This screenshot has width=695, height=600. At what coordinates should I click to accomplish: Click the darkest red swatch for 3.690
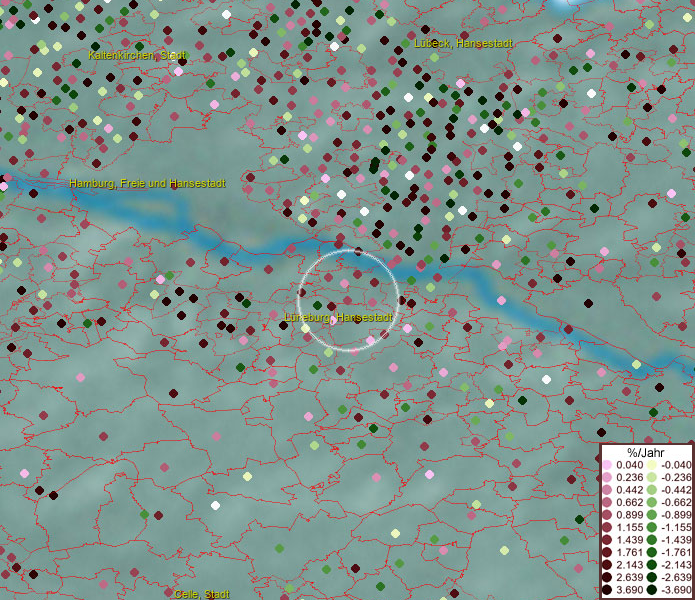[607, 590]
